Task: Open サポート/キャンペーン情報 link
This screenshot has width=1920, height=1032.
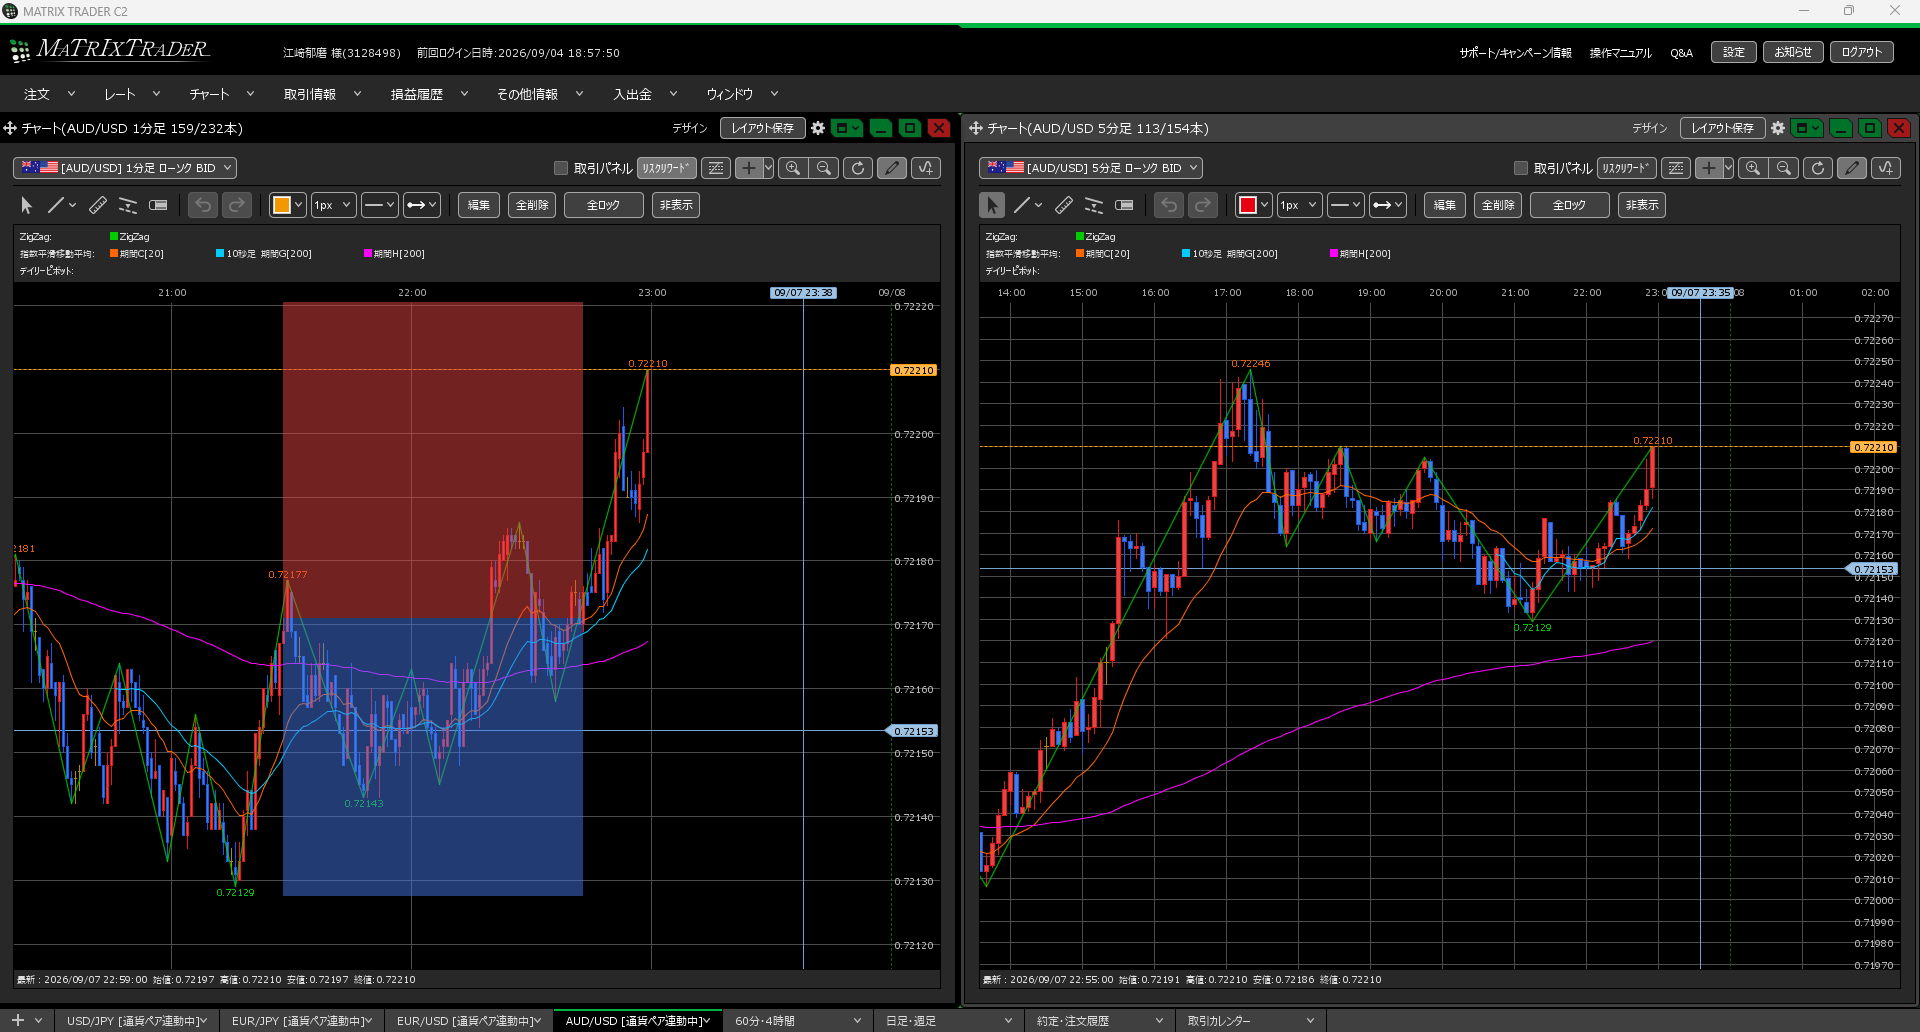Action: [1515, 53]
